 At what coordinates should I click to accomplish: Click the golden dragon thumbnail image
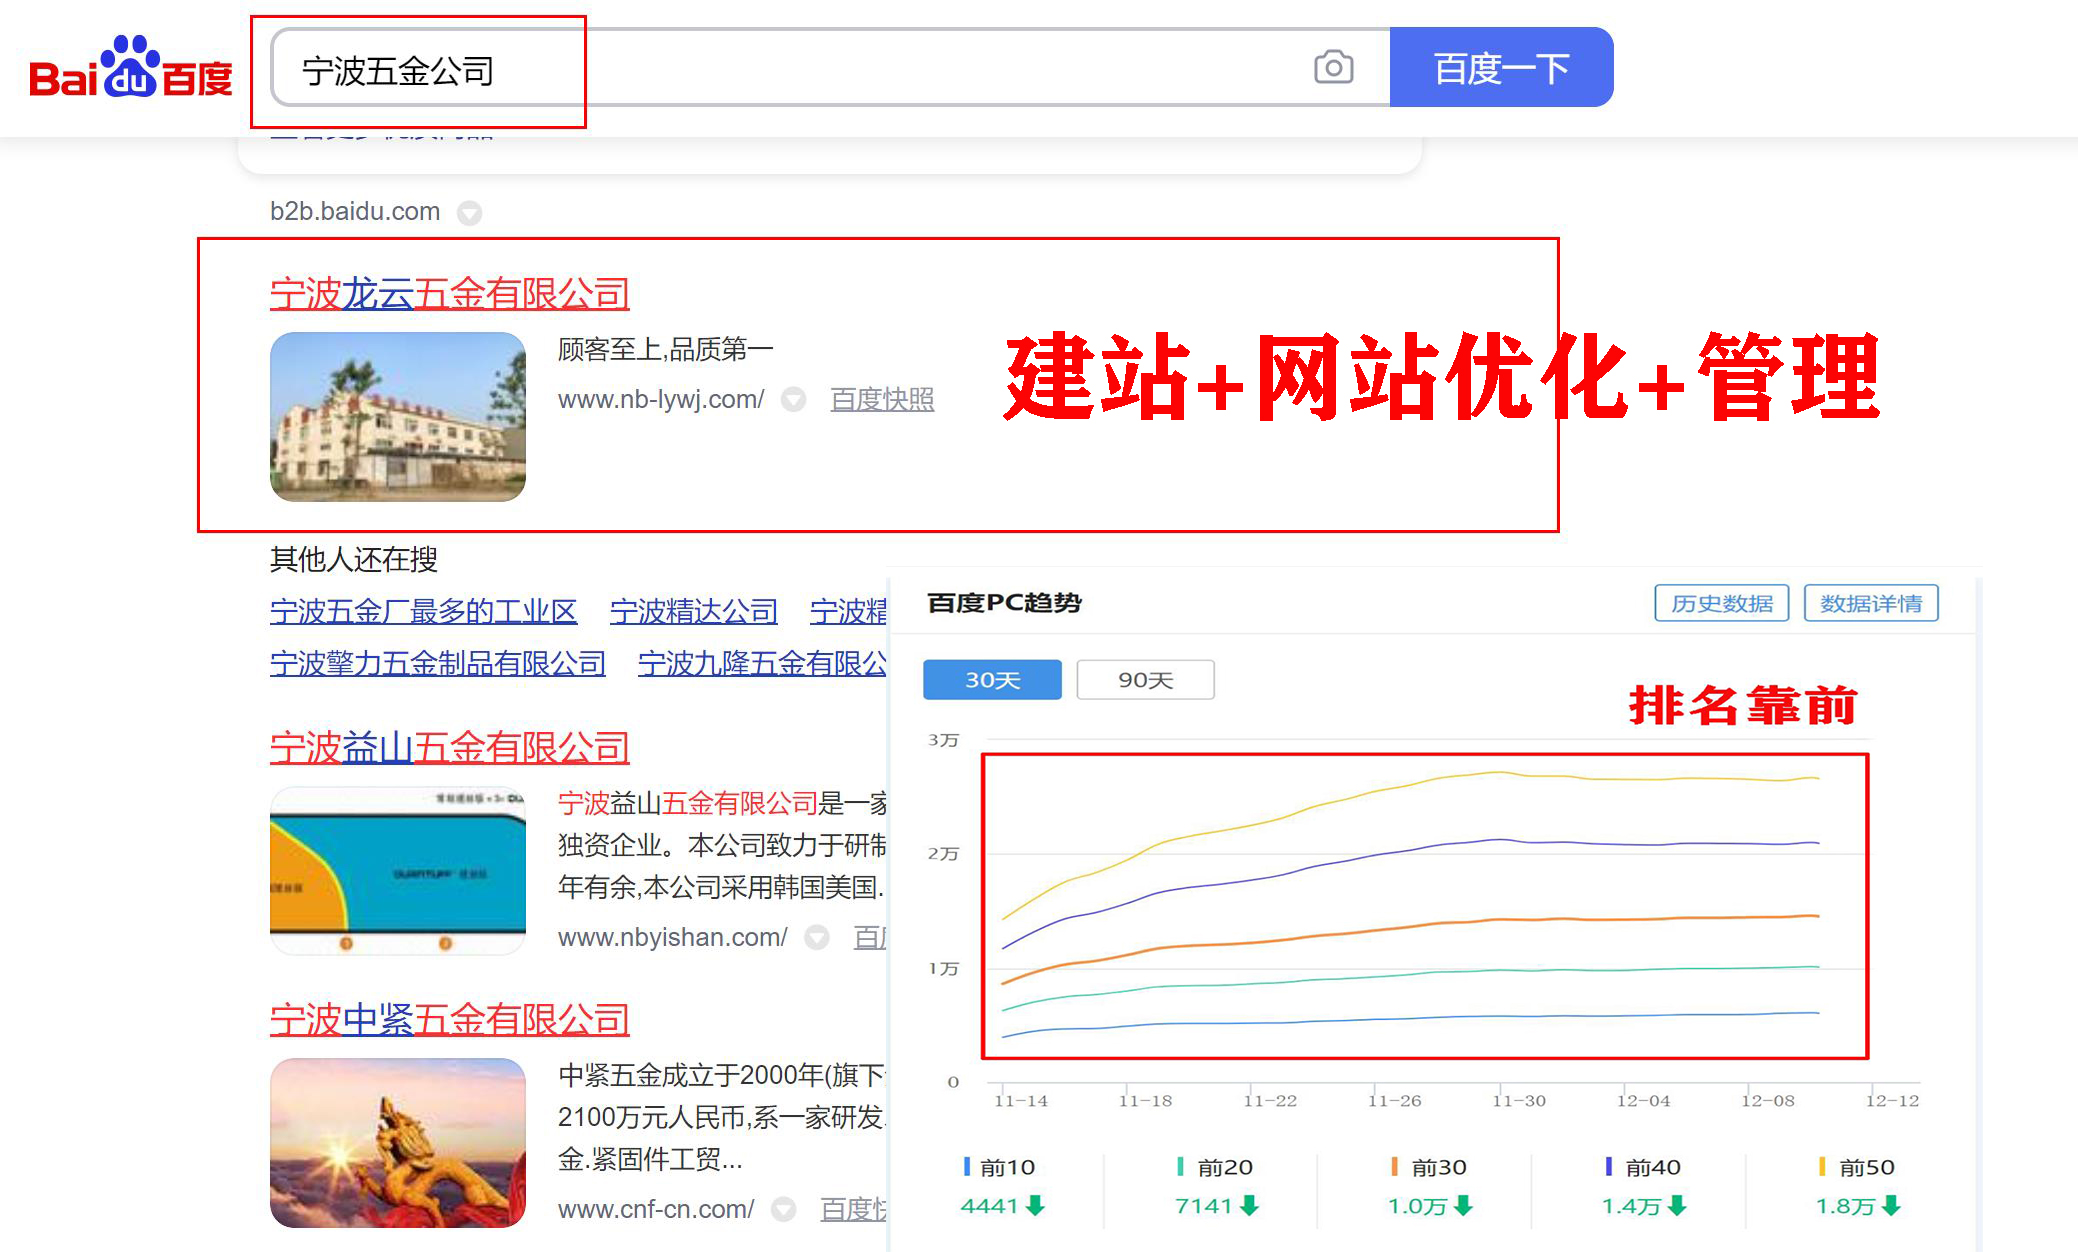398,1143
